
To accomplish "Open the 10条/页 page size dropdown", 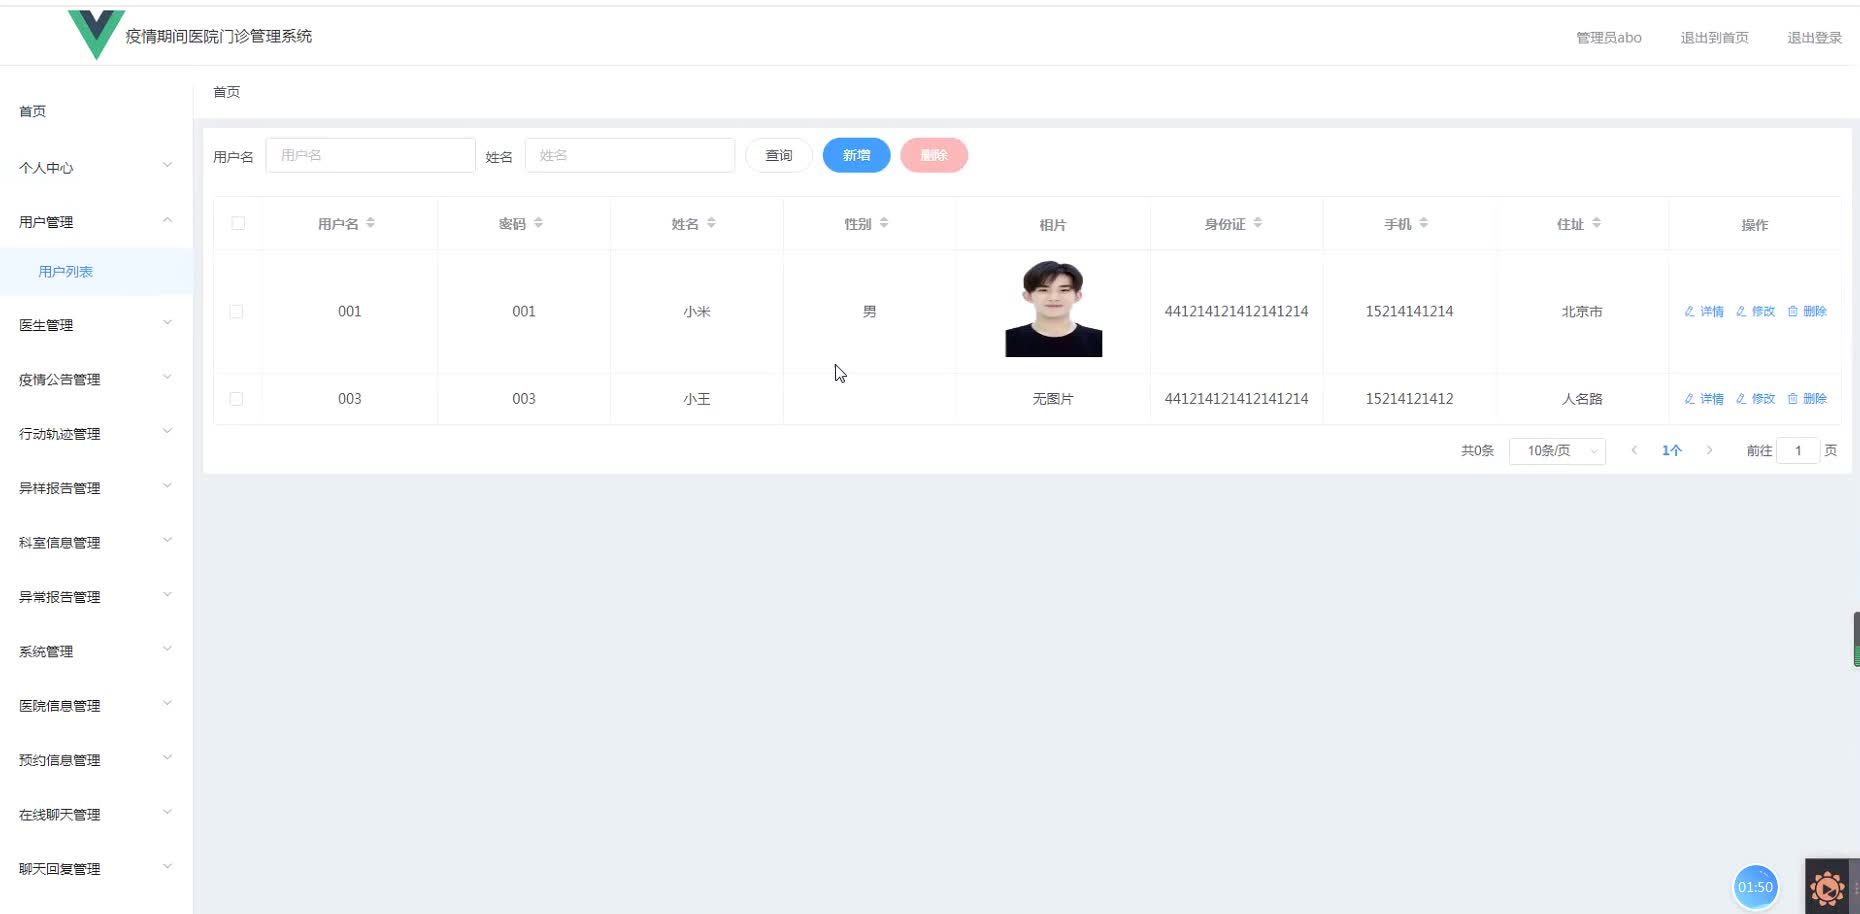I will pyautogui.click(x=1556, y=450).
